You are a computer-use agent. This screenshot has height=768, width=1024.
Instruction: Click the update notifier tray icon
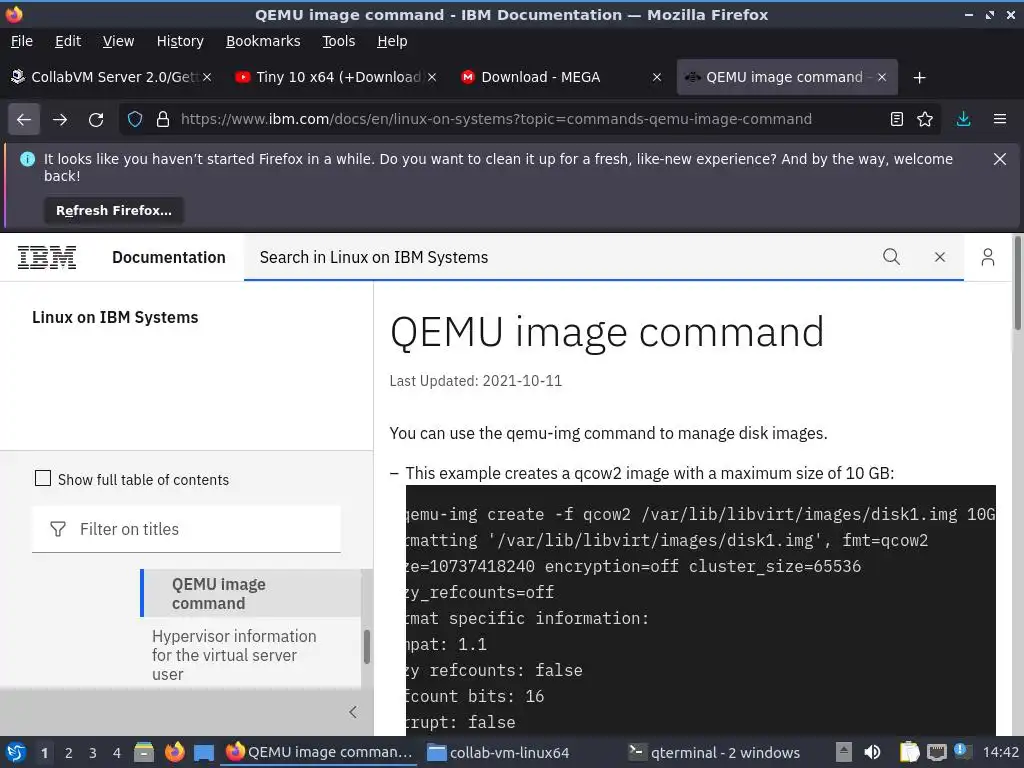(961, 751)
